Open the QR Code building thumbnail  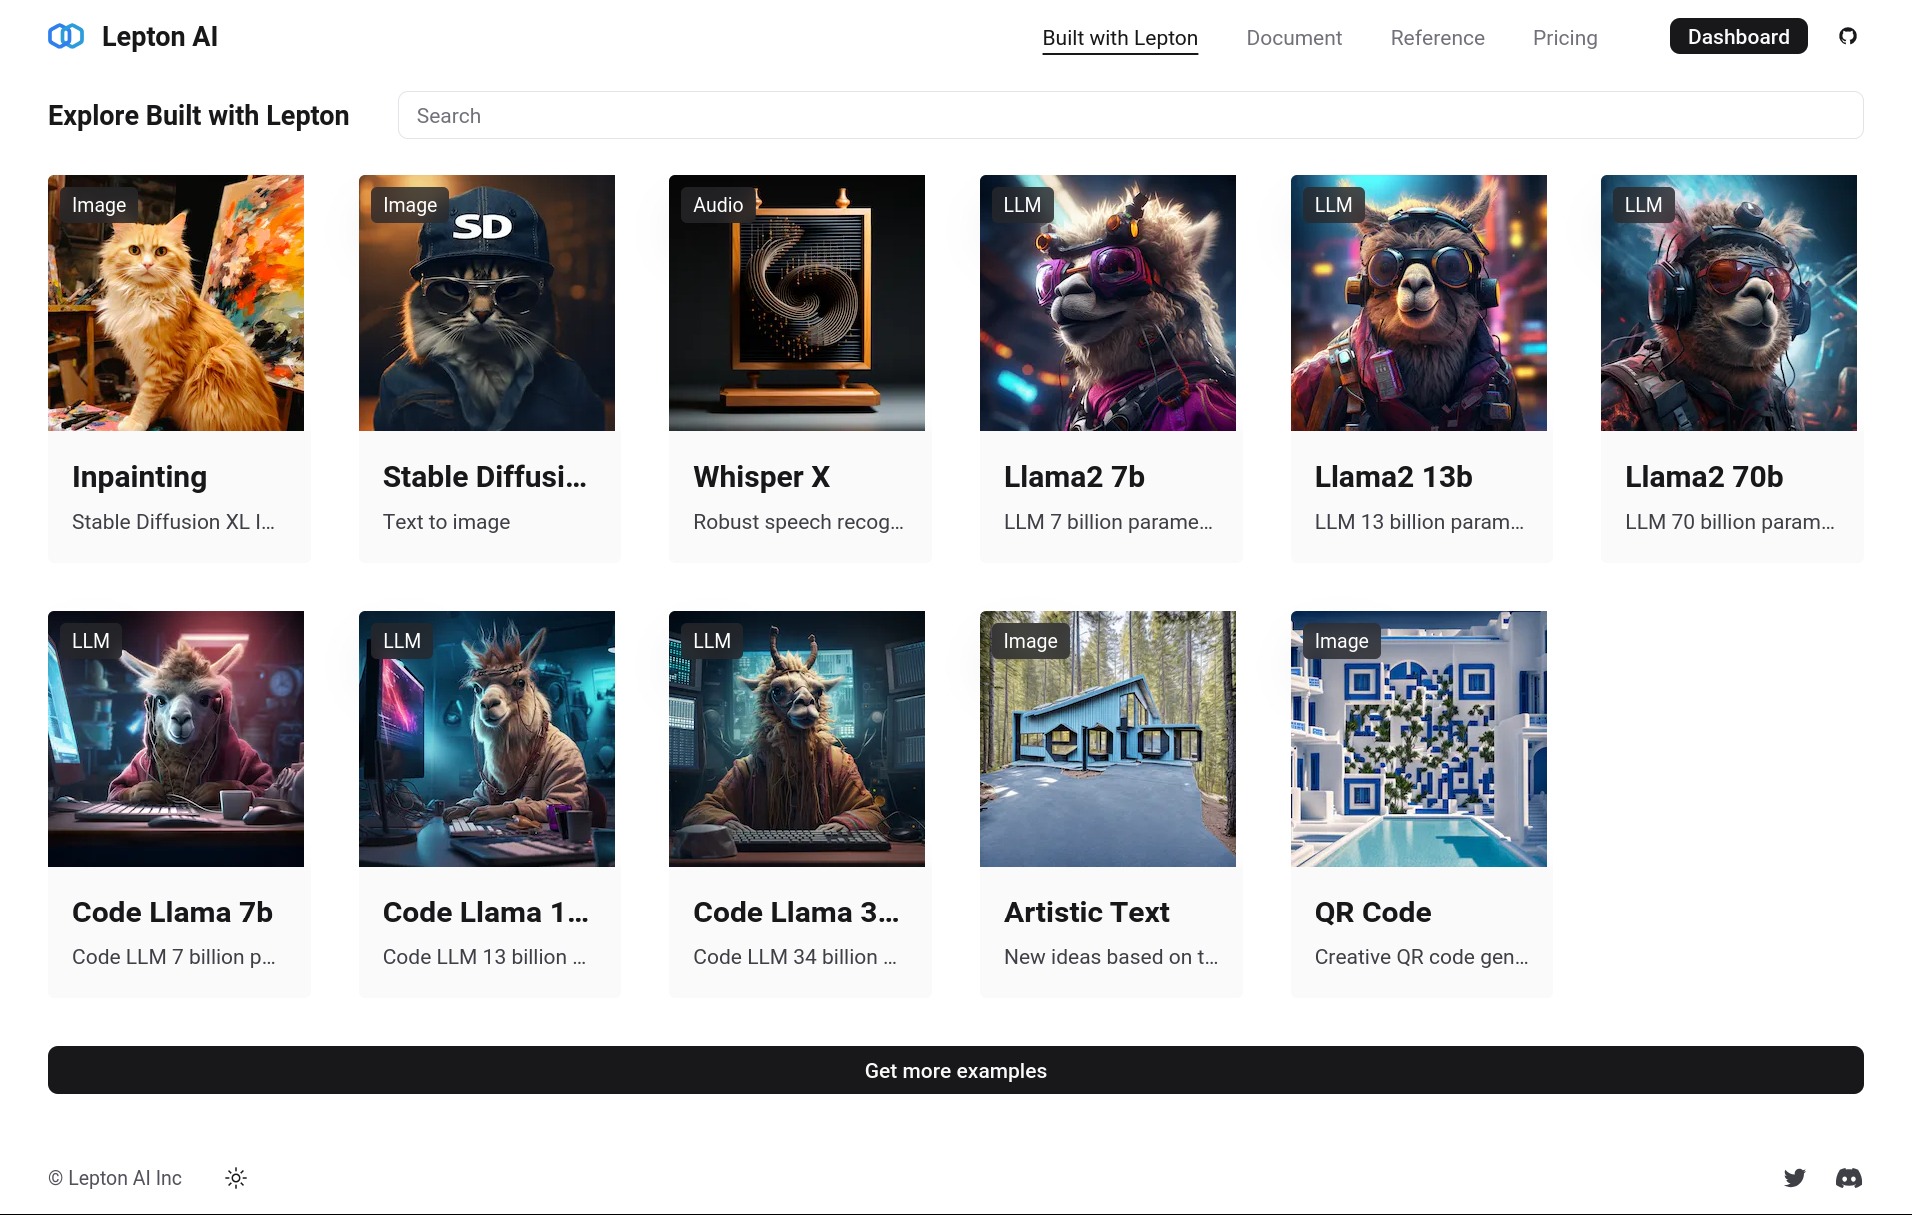1419,739
